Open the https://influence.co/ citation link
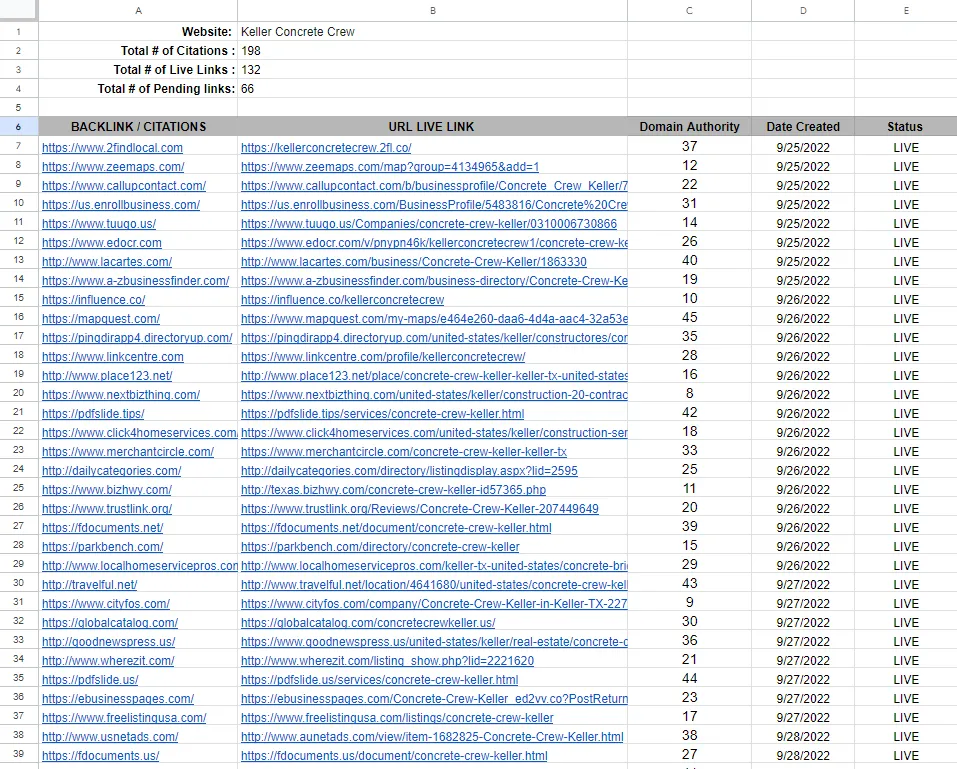Image resolution: width=957 pixels, height=769 pixels. click(93, 300)
